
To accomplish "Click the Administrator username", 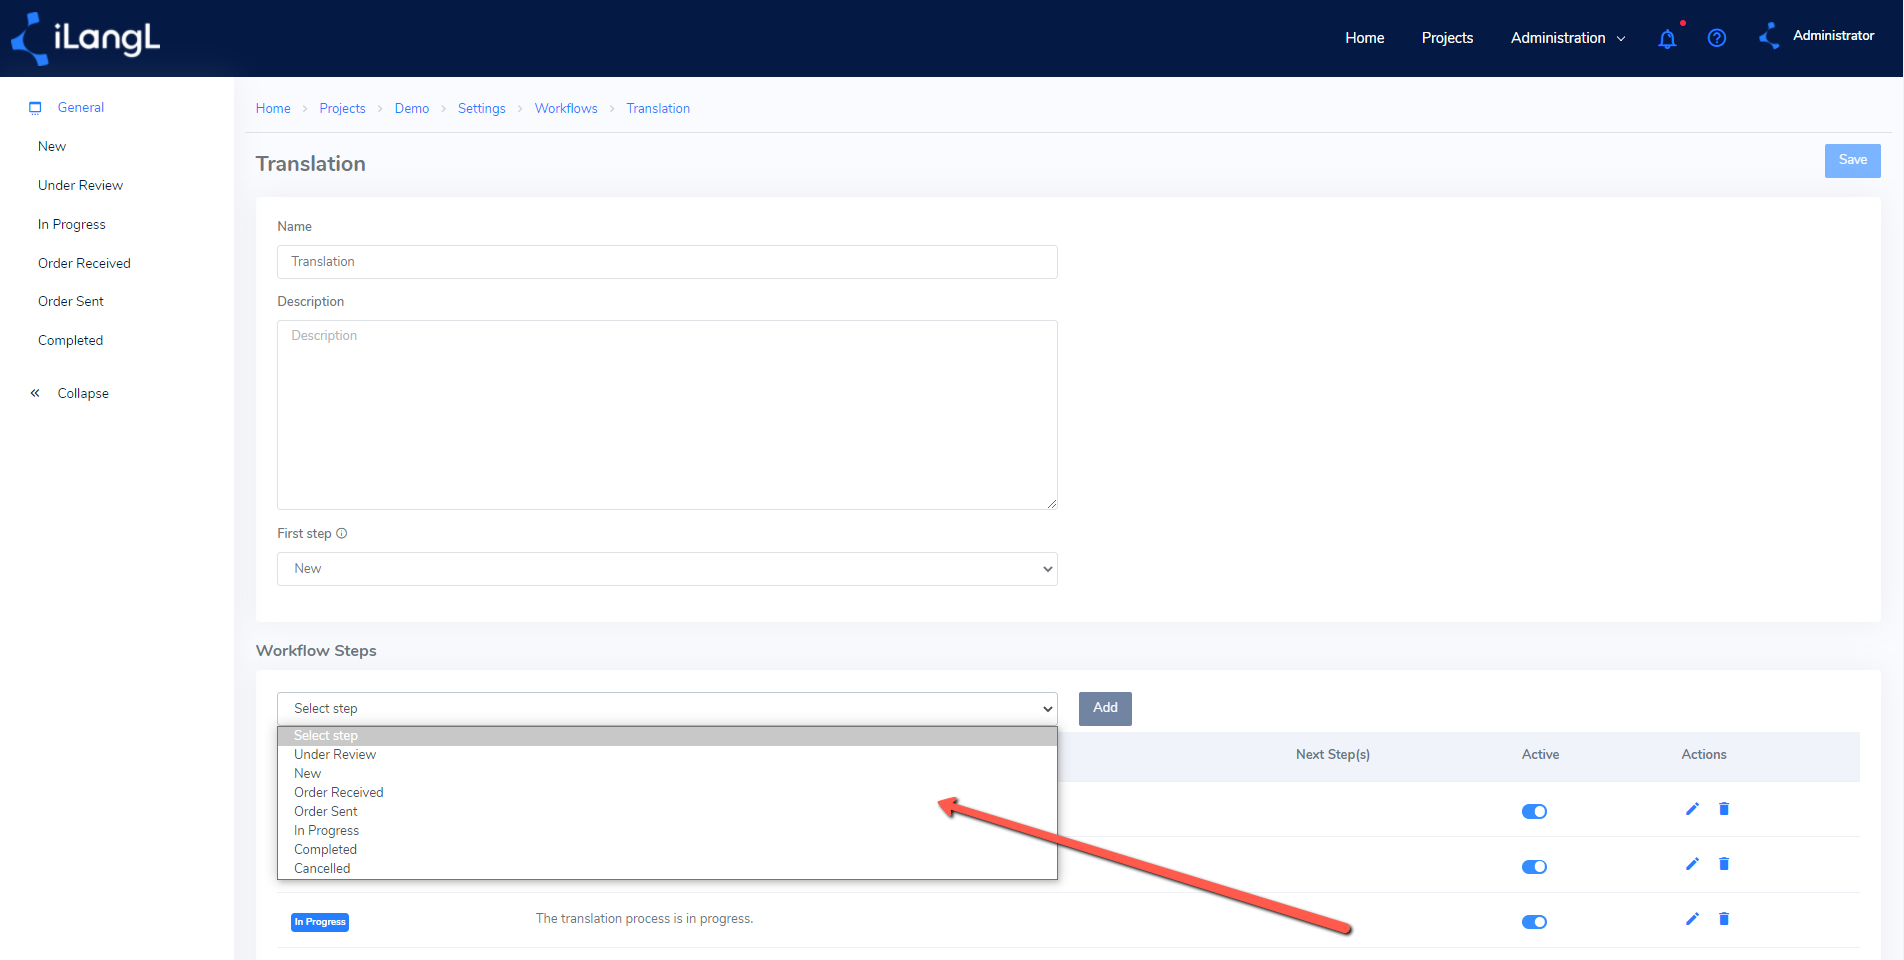I will (x=1833, y=36).
